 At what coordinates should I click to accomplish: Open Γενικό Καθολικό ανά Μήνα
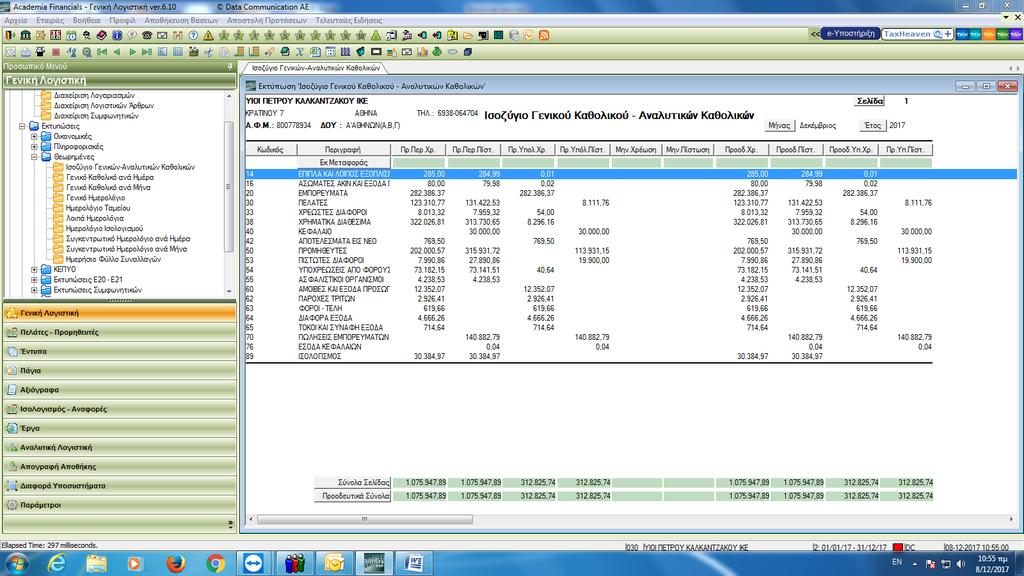pos(108,187)
